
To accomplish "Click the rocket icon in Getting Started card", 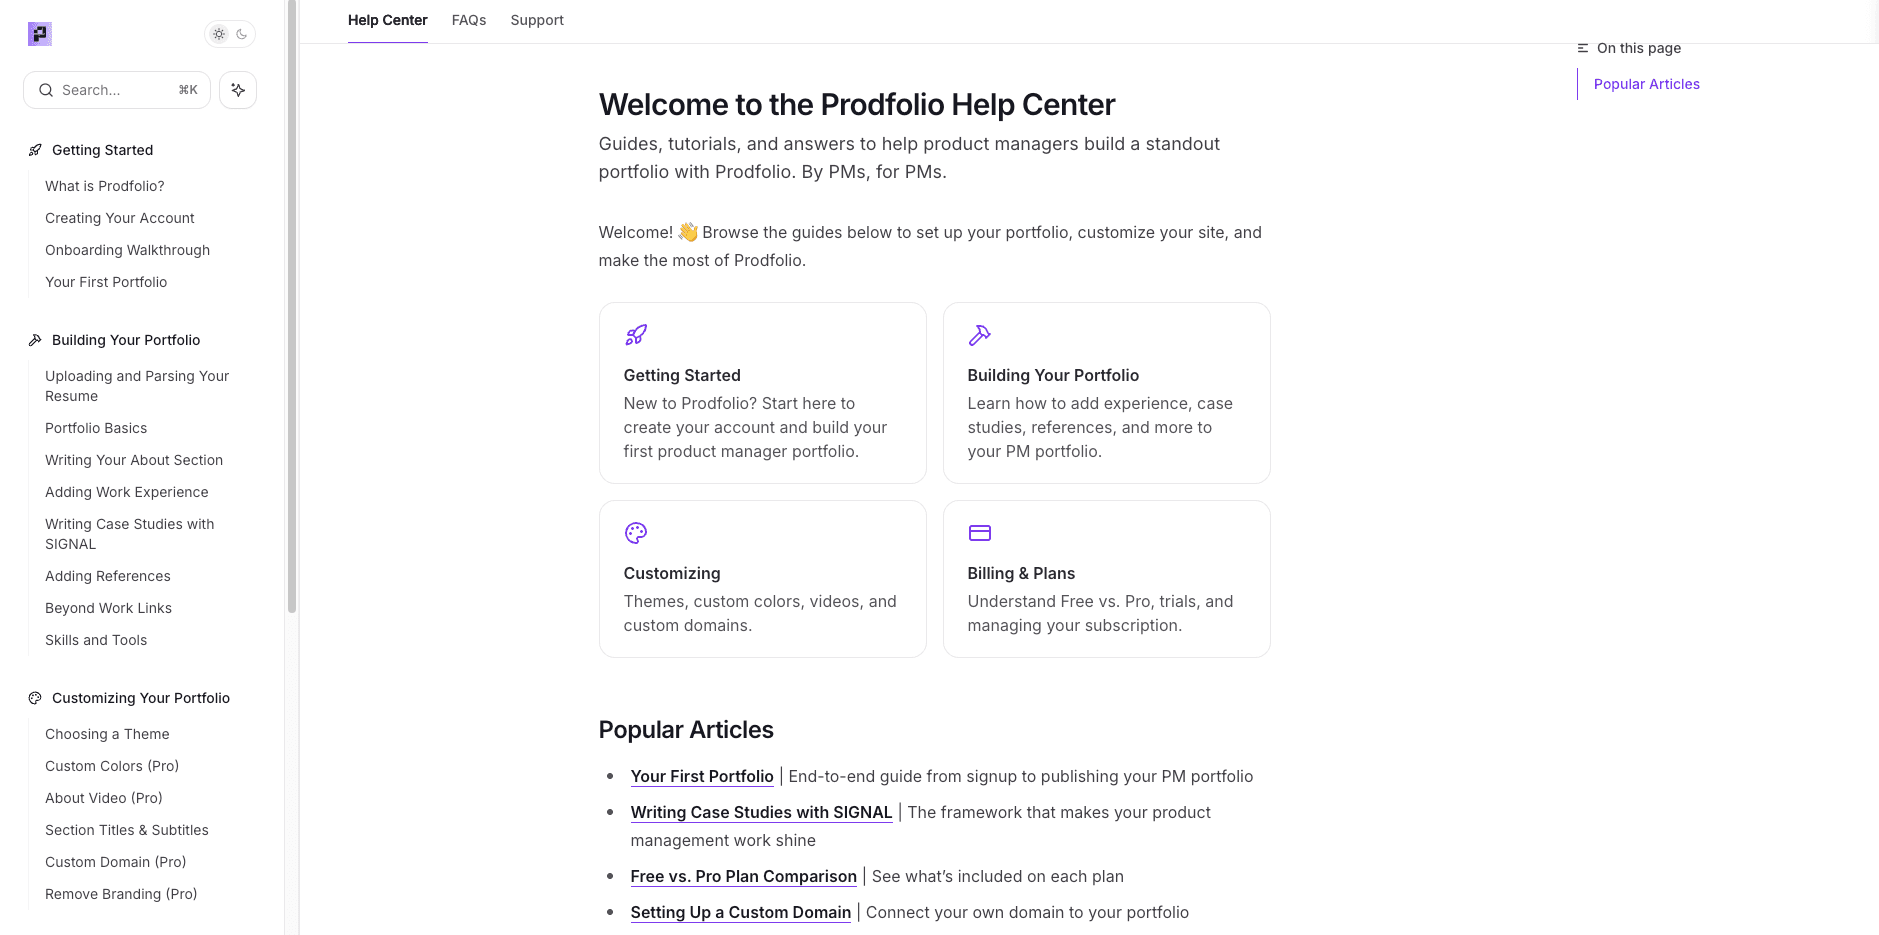I will pos(636,335).
